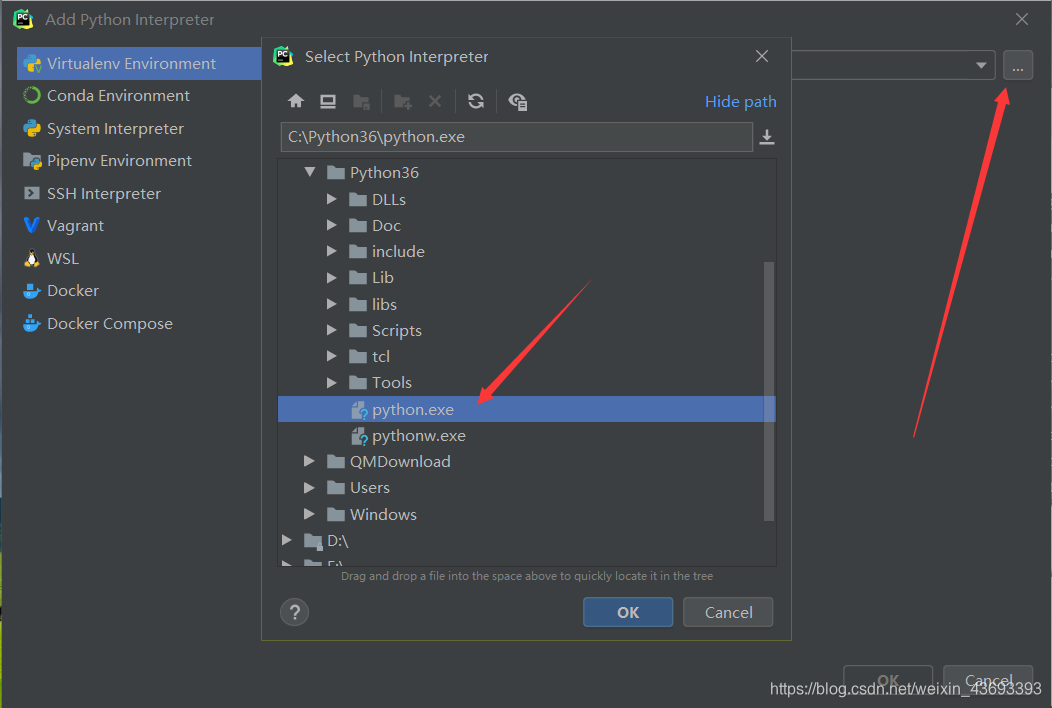The width and height of the screenshot is (1052, 708).
Task: Select the QMDownload folder row
Action: [527, 462]
